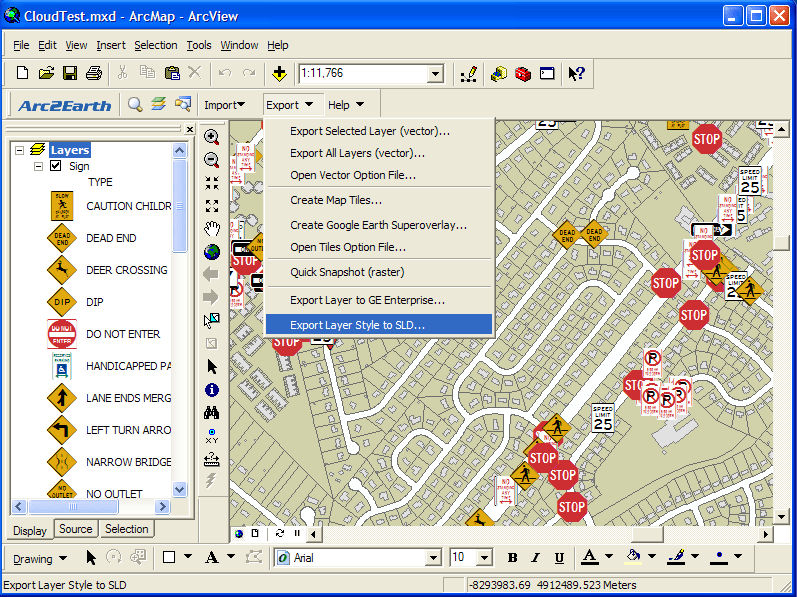Open a map document with folder icon
The height and width of the screenshot is (597, 797).
[x=46, y=74]
